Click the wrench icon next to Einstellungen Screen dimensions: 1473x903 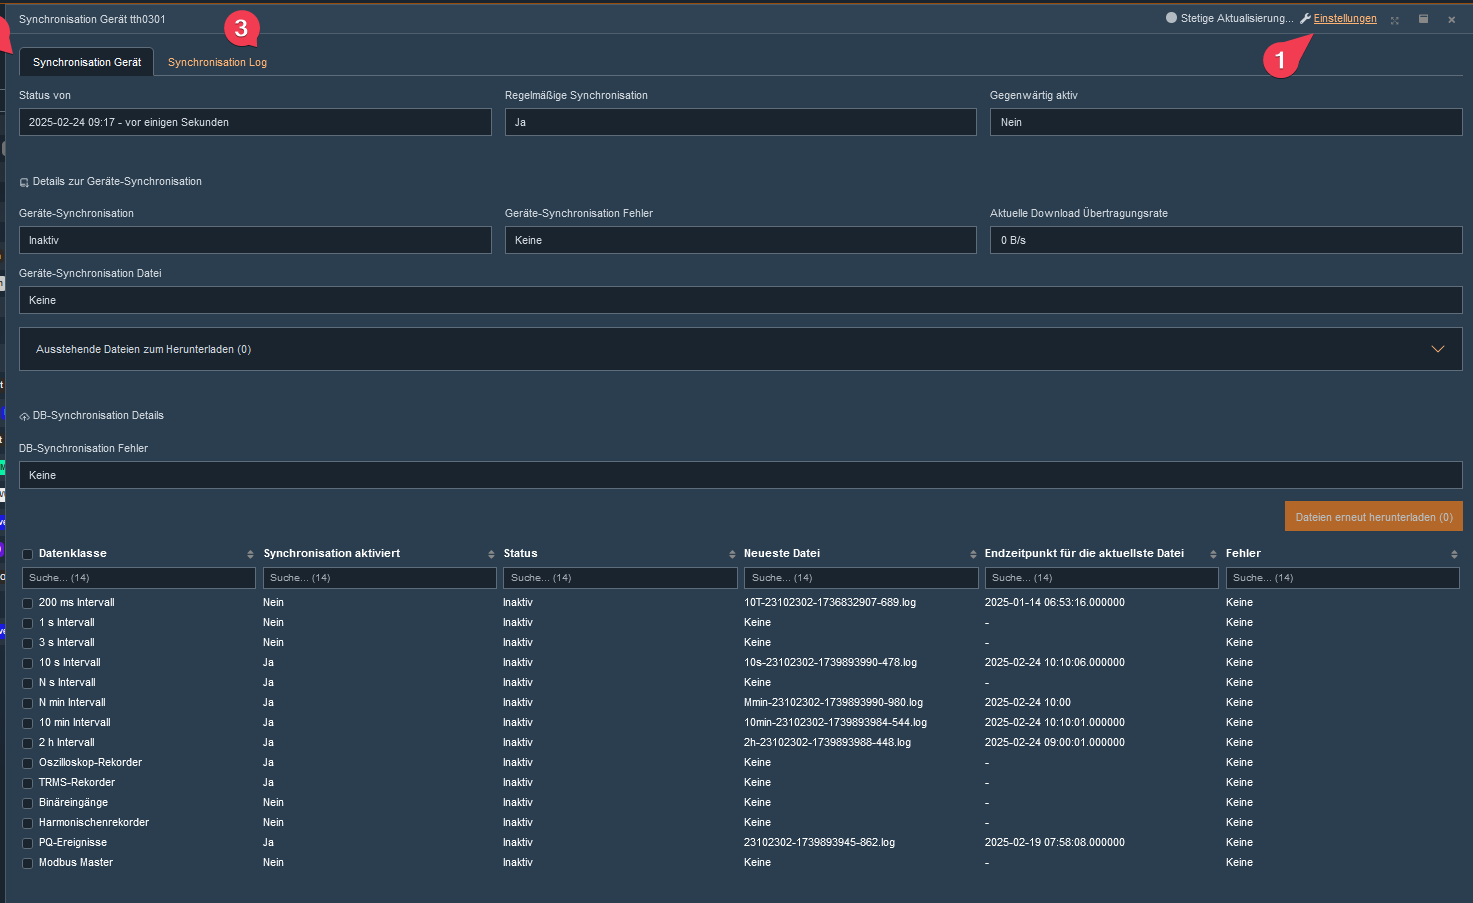(x=1305, y=19)
